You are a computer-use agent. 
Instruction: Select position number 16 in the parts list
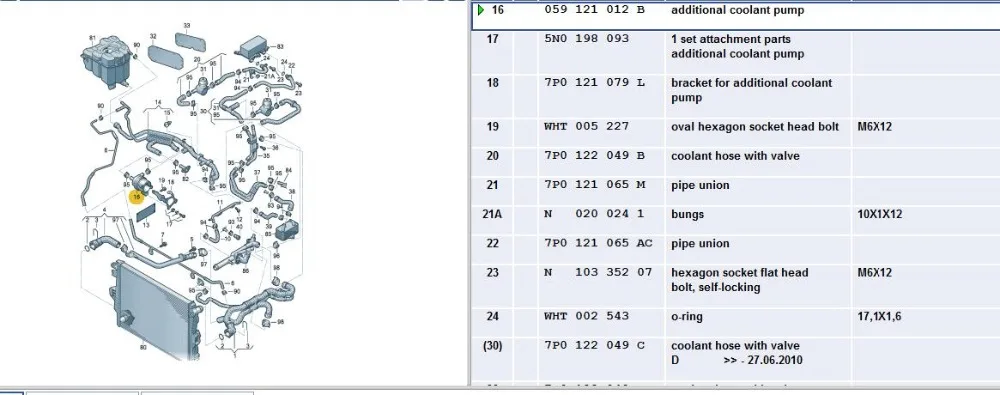coord(497,10)
